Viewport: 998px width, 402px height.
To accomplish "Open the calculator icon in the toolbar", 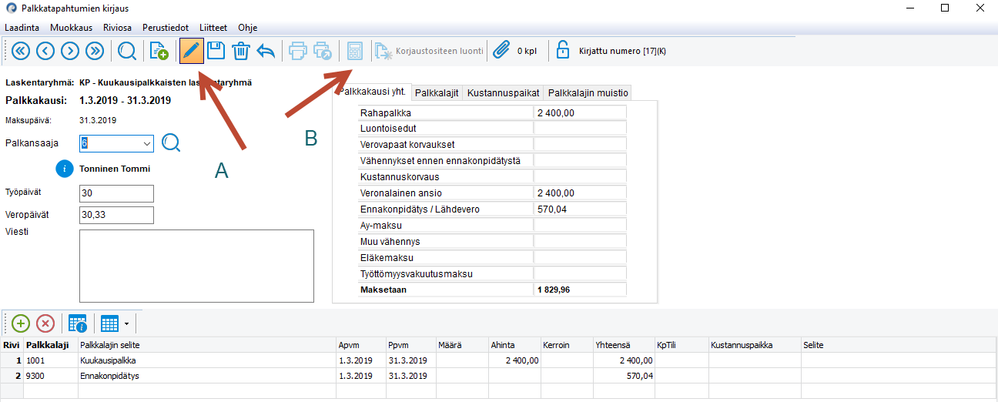I will (x=355, y=51).
